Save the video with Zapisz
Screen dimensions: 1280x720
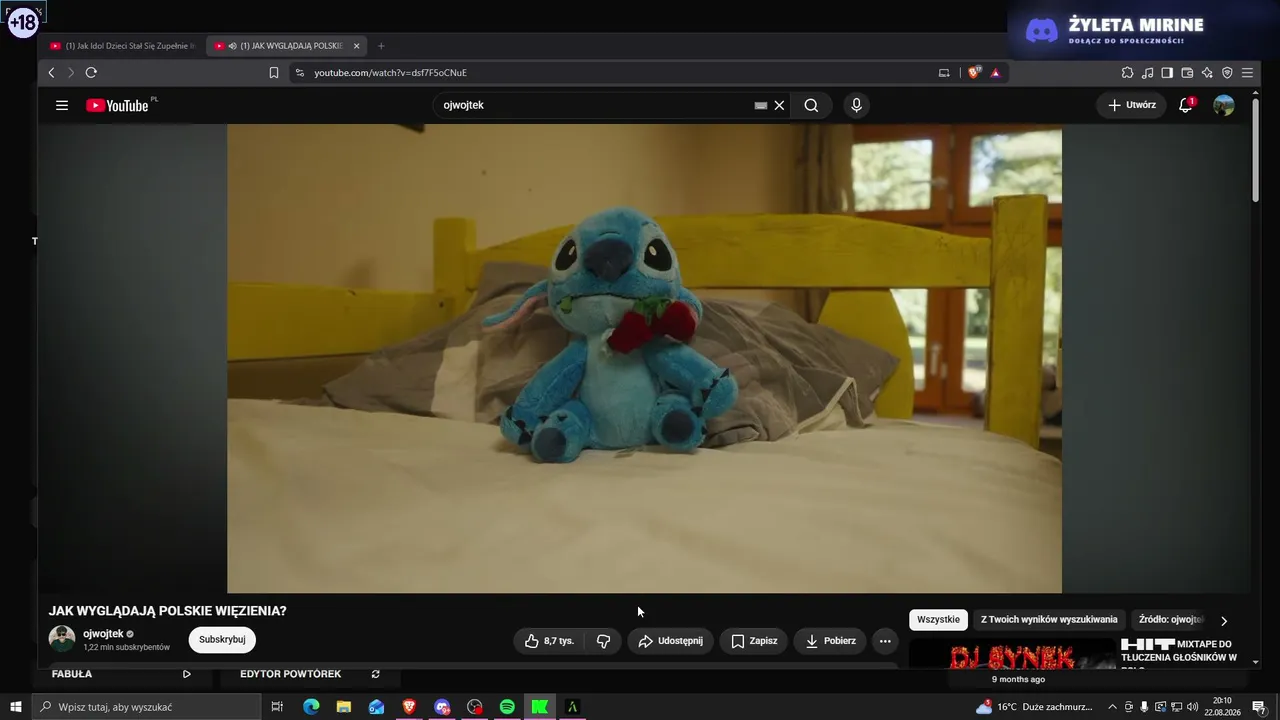[x=754, y=641]
